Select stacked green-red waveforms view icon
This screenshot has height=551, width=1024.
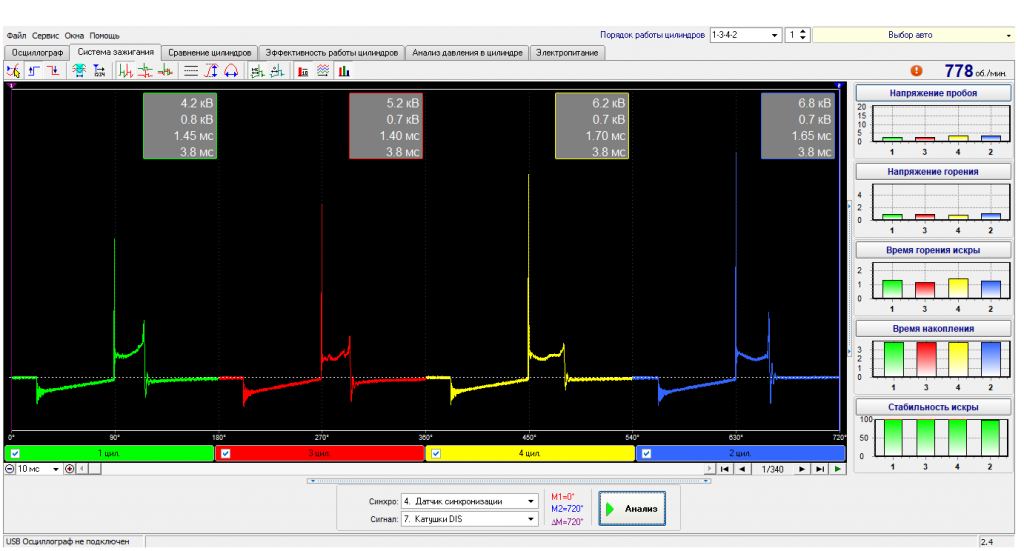145,71
